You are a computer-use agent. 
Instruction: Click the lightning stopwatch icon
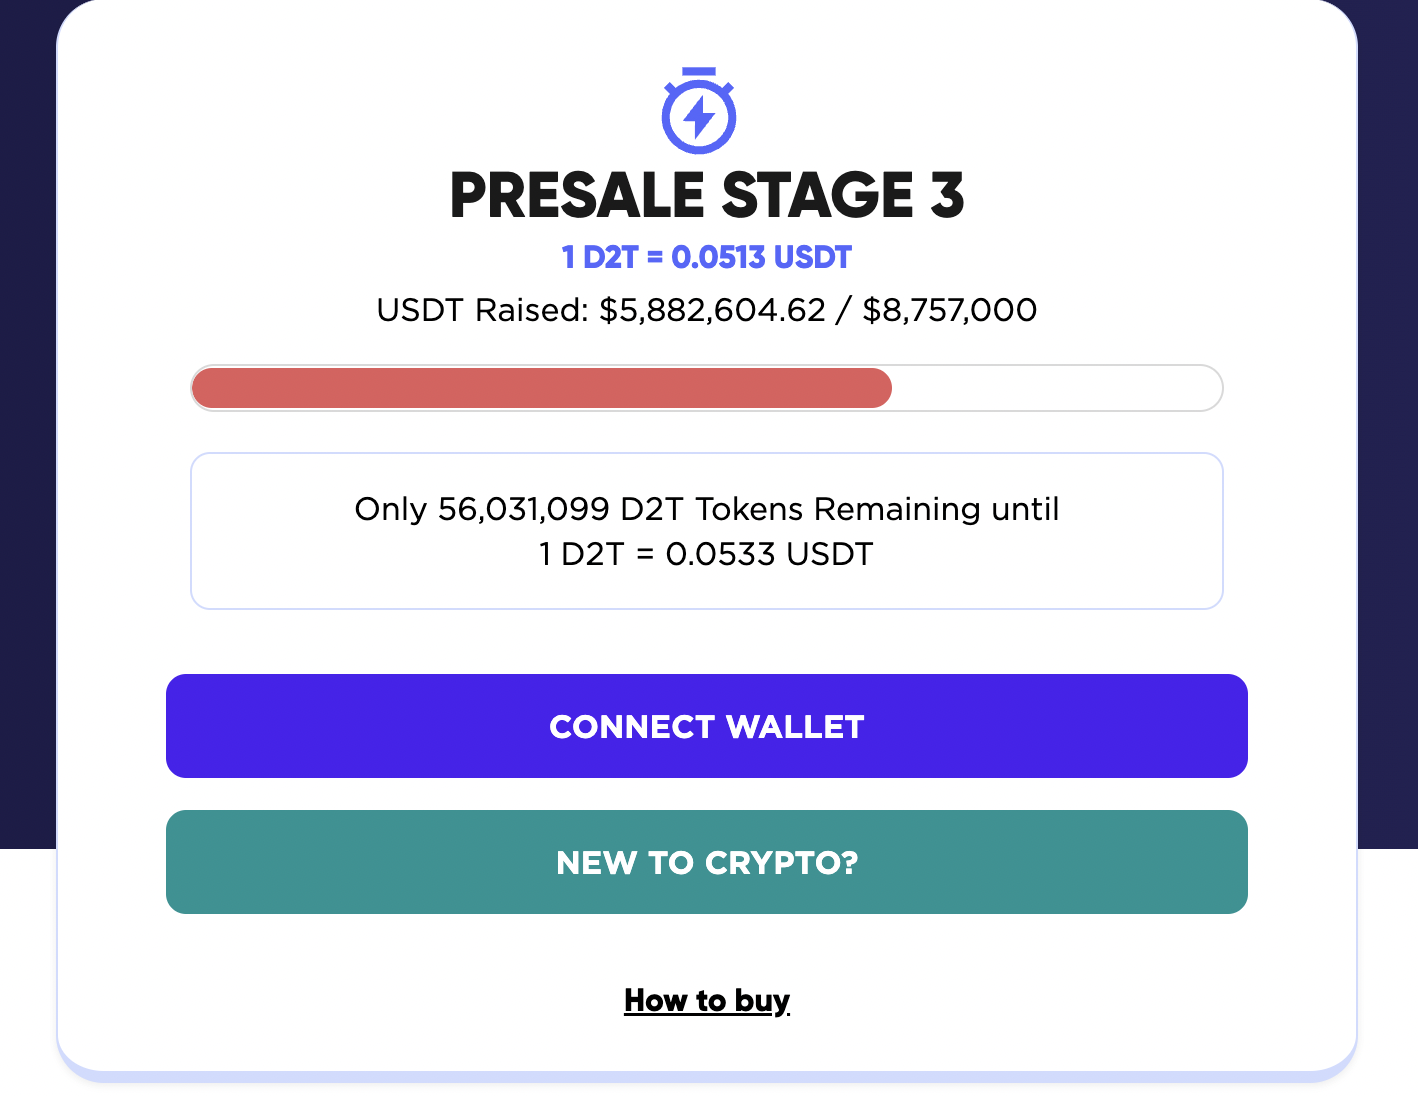click(699, 111)
